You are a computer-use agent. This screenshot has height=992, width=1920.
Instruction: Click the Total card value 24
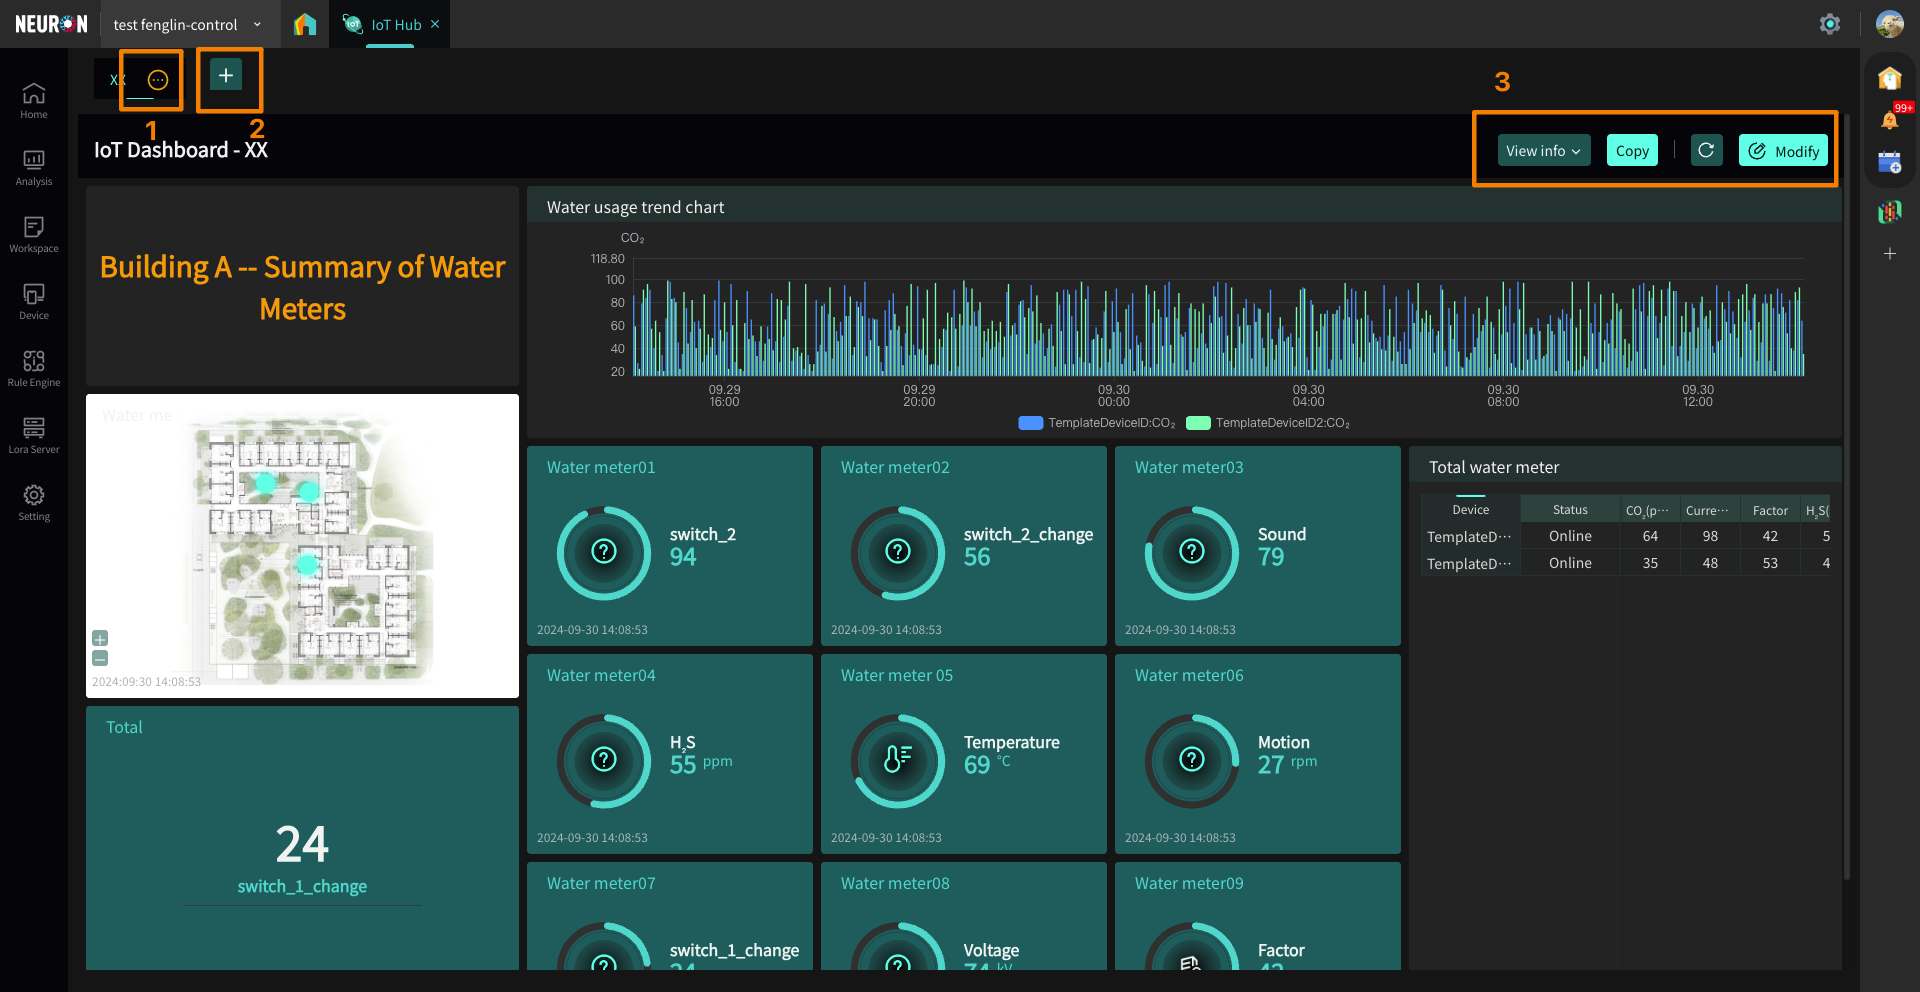[302, 844]
